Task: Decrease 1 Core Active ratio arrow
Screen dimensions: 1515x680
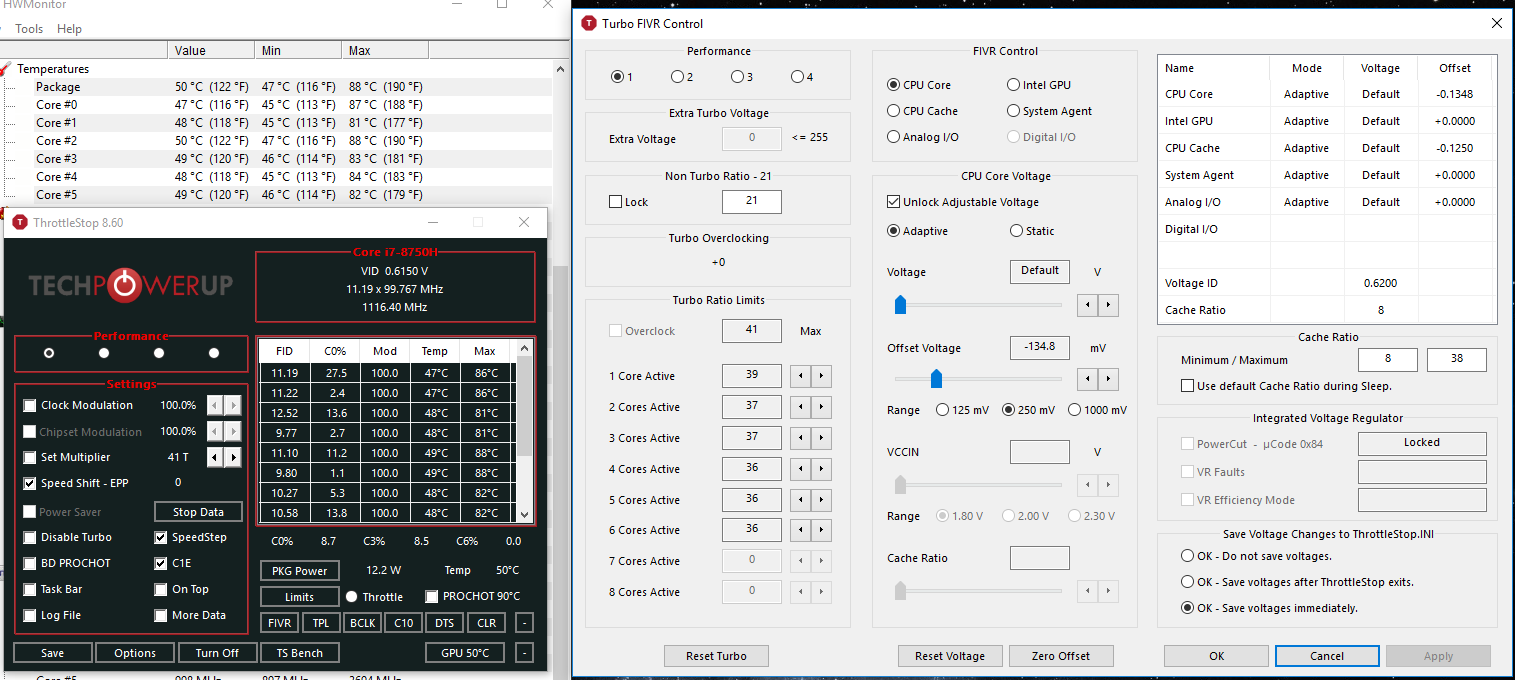Action: pyautogui.click(x=799, y=377)
